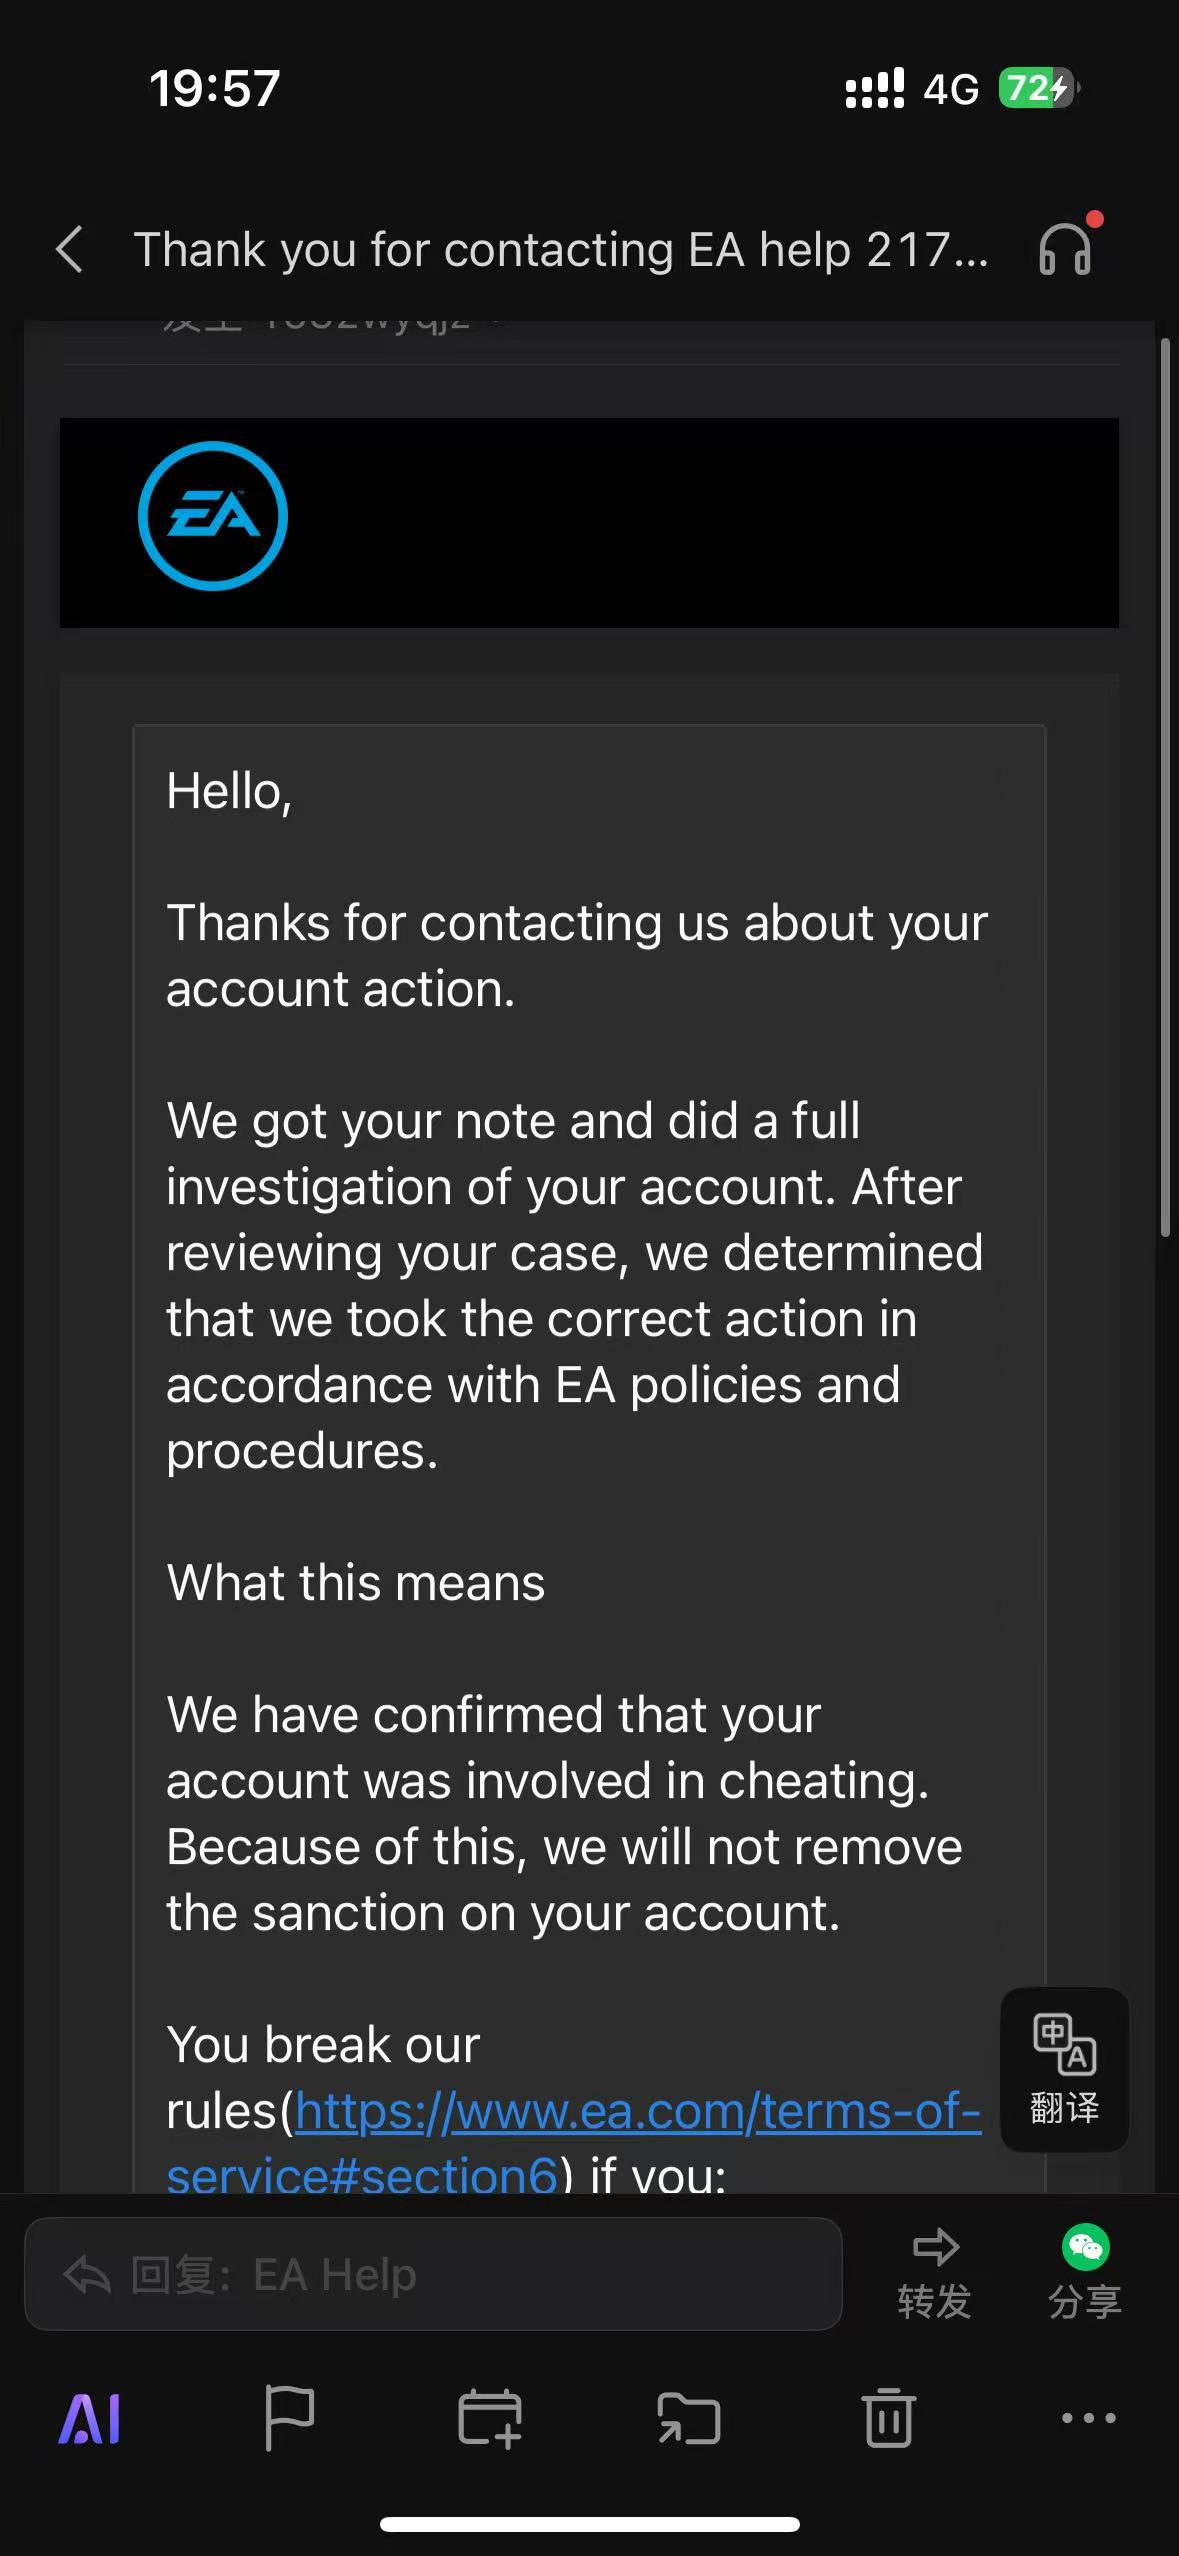
Task: Open the EA terms-of-service link
Action: pyautogui.click(x=637, y=2111)
